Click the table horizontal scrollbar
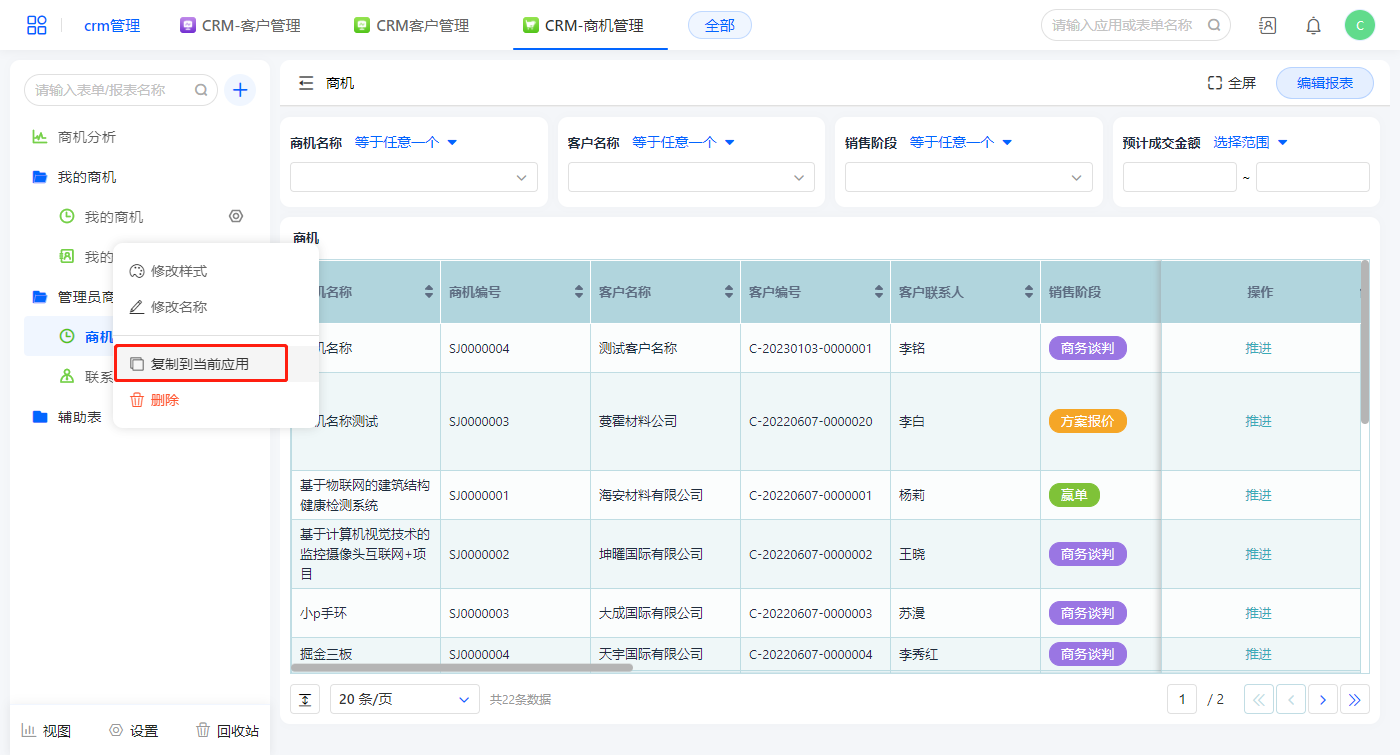 pos(461,667)
